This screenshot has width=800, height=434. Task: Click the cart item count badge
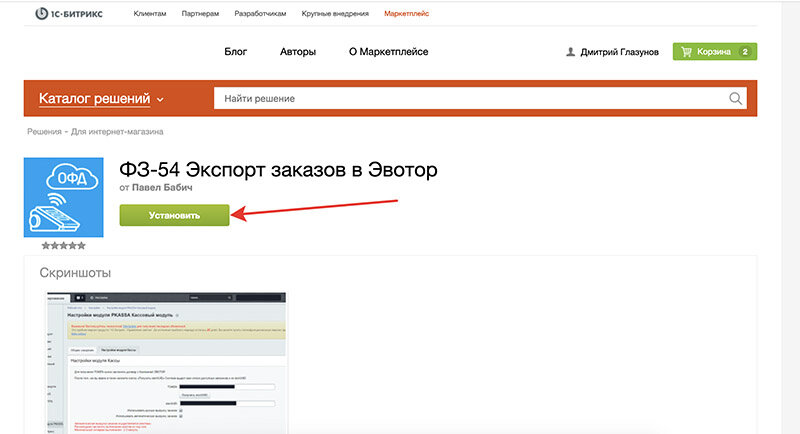tap(745, 52)
